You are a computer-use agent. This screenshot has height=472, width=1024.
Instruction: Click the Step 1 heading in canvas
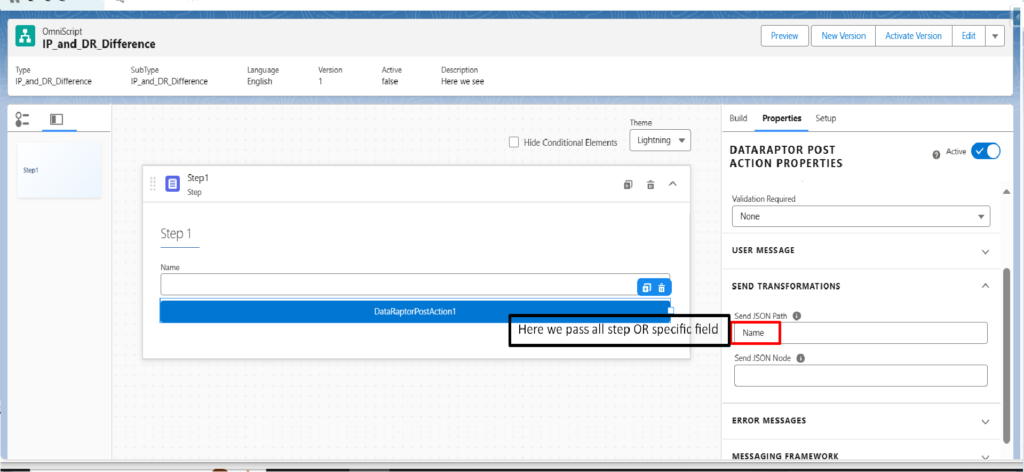[x=176, y=234]
